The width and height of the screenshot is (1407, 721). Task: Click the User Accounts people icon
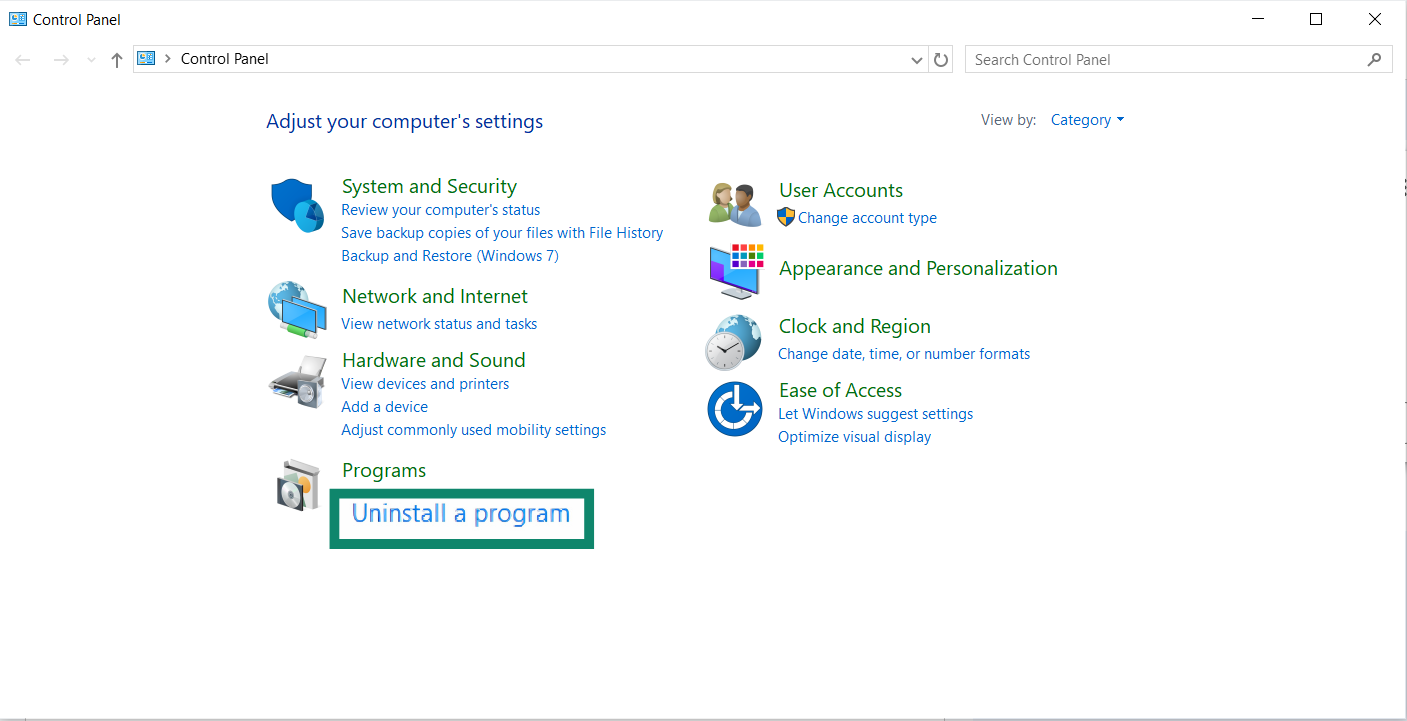(x=735, y=203)
